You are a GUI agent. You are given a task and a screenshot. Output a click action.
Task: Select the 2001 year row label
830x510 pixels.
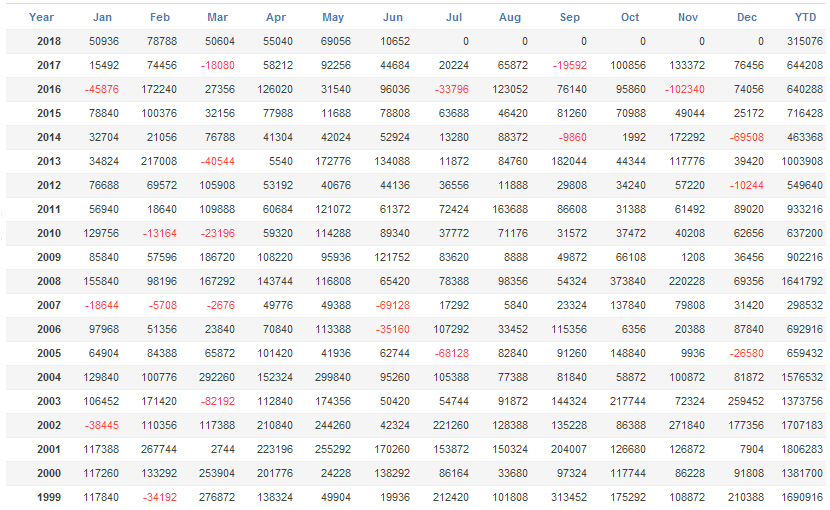tap(49, 449)
